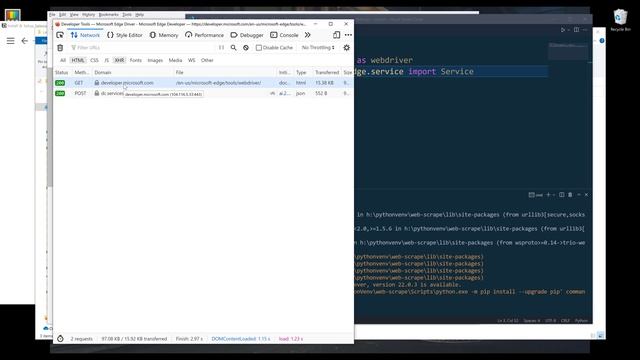
Task: Click the 200 status badge of GET row
Action: click(x=60, y=83)
